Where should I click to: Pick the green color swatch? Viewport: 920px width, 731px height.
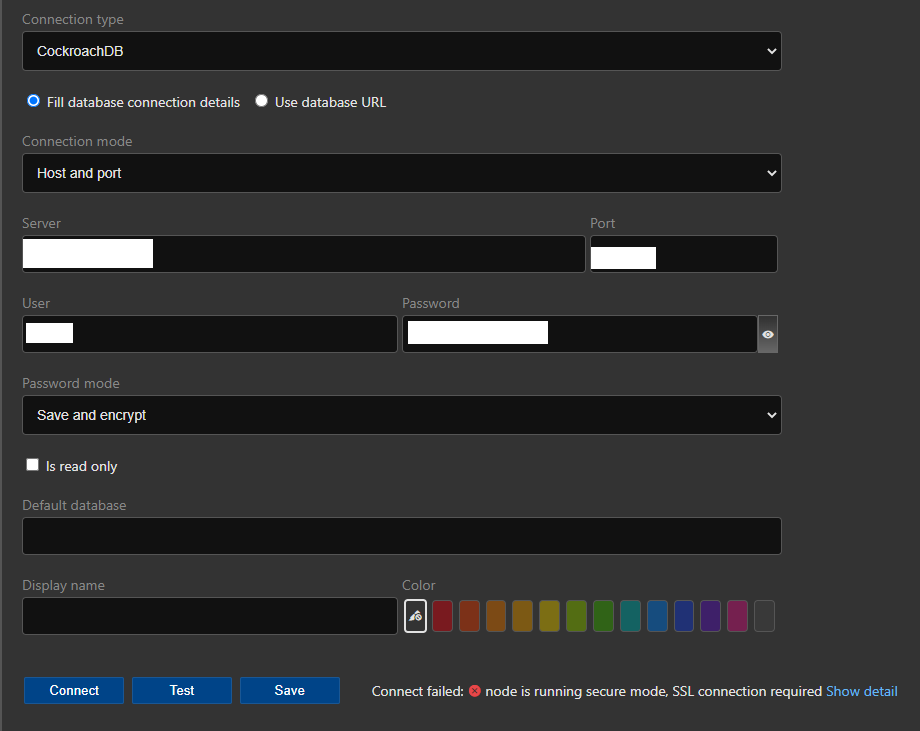[x=603, y=616]
